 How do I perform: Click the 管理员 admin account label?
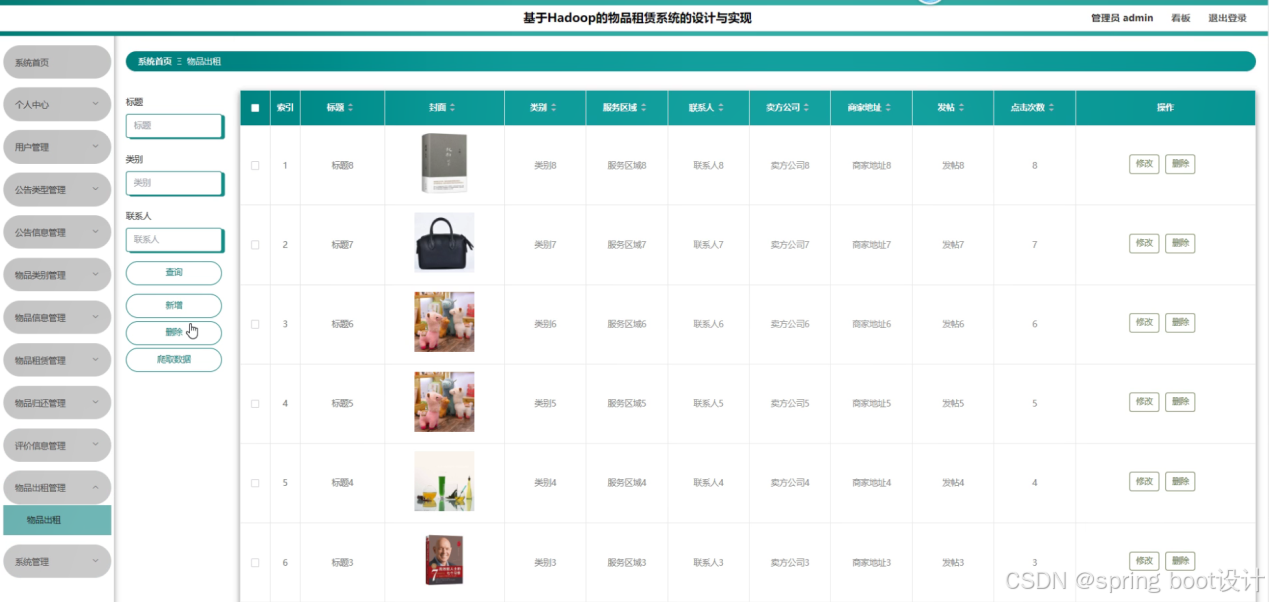1122,18
